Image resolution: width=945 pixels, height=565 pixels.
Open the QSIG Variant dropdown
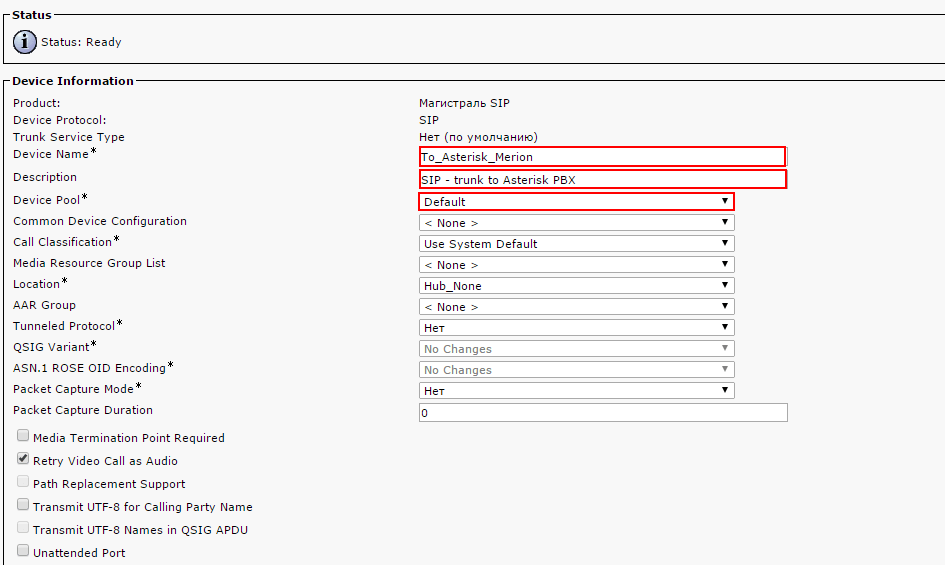[x=576, y=349]
